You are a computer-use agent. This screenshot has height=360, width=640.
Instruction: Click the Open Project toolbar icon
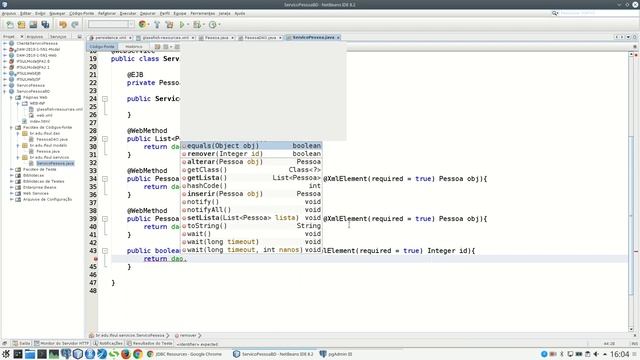33,25
